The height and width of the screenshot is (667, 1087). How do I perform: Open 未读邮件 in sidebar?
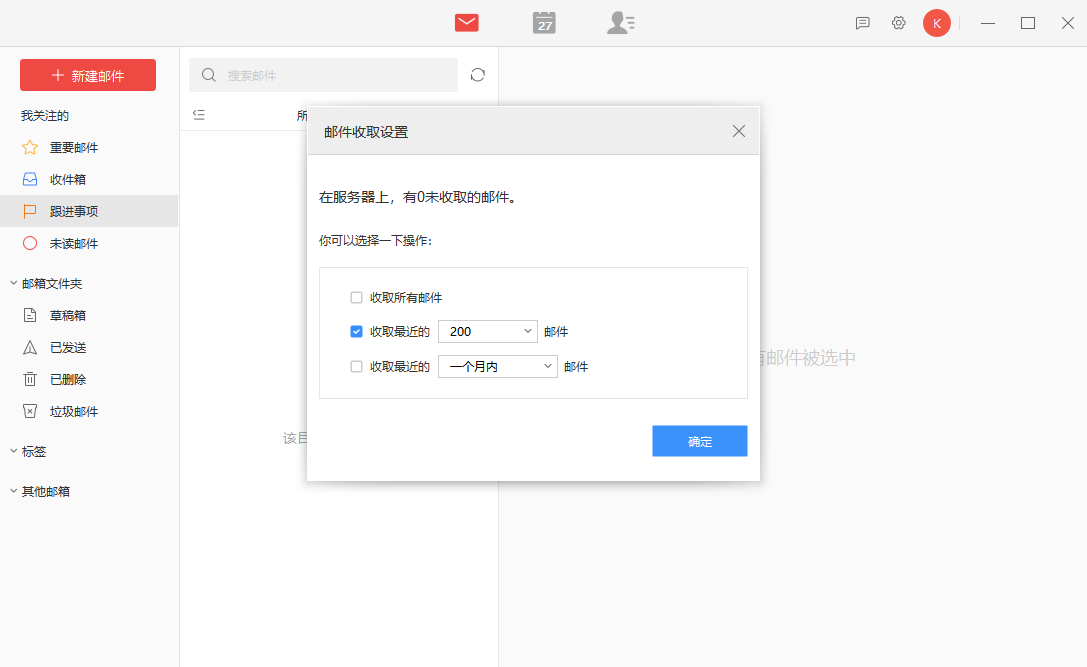(73, 244)
